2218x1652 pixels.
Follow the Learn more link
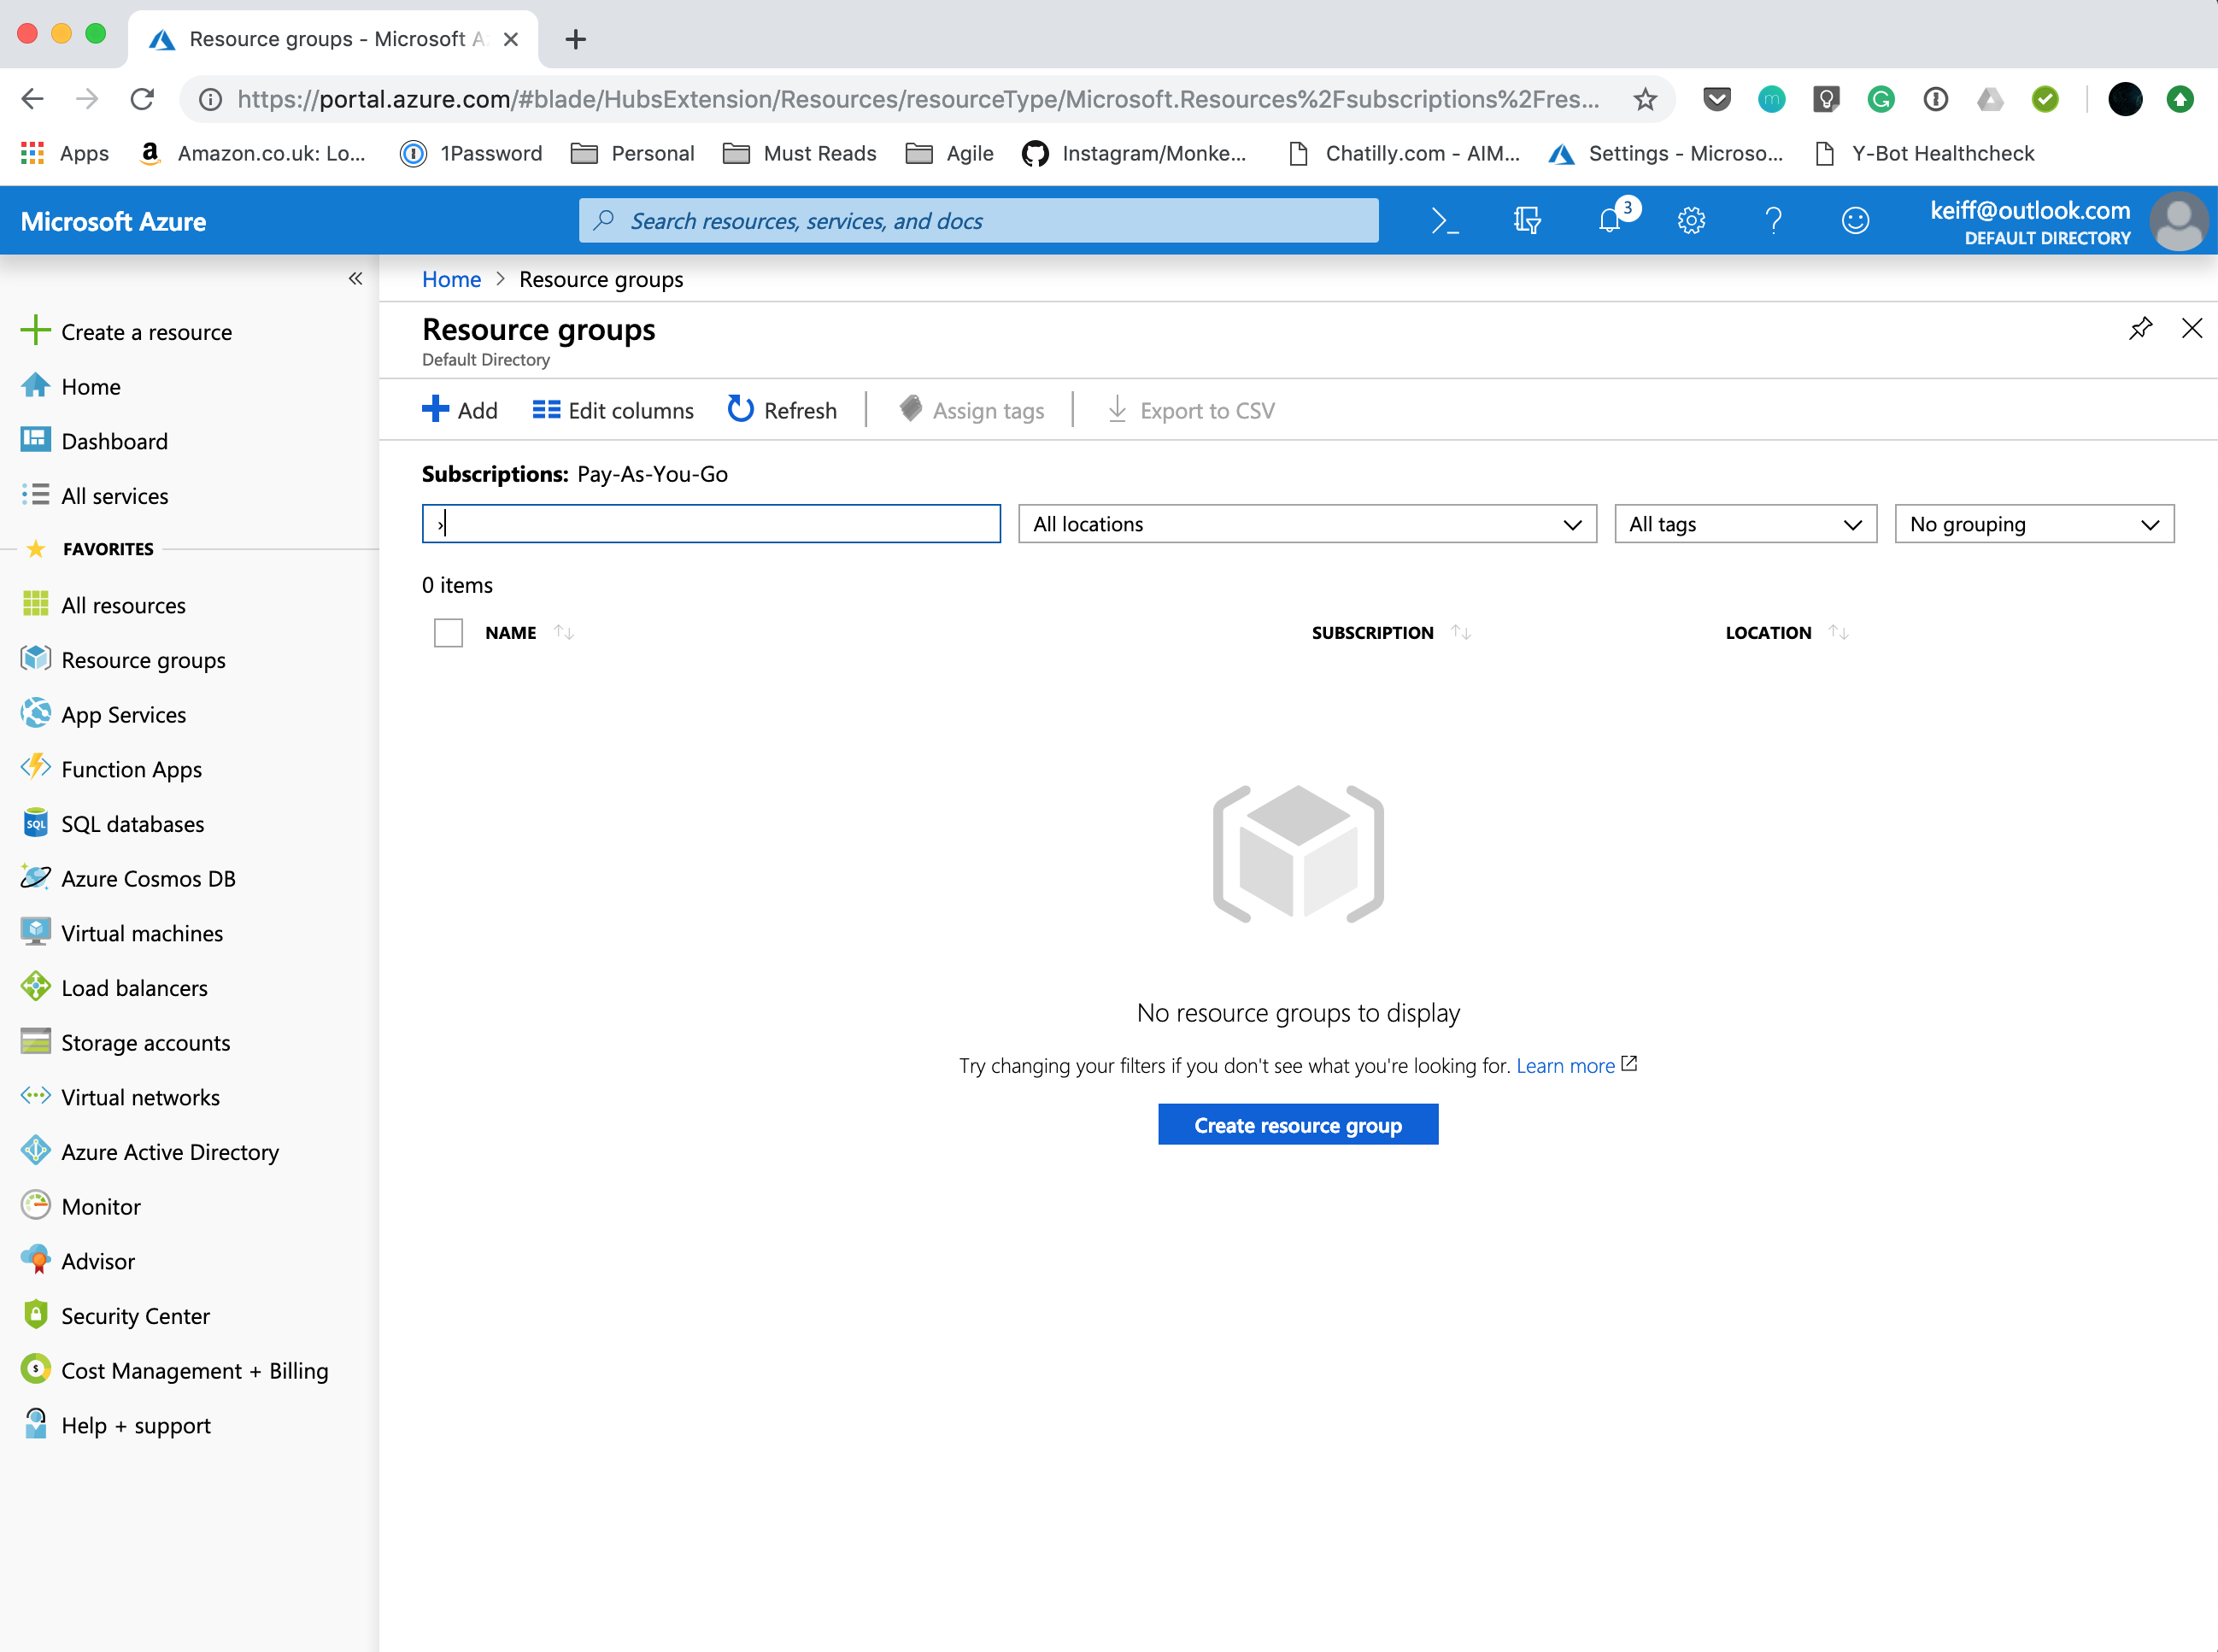point(1565,1066)
